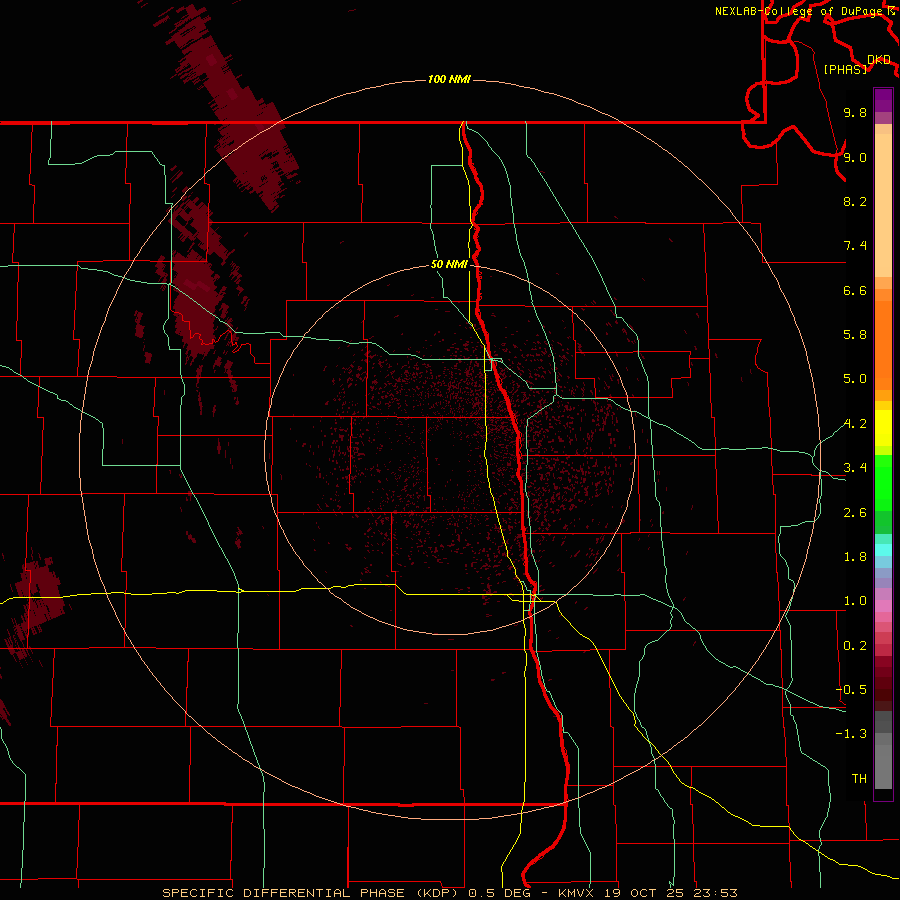Click the pink segment of the color bar

click(x=883, y=606)
